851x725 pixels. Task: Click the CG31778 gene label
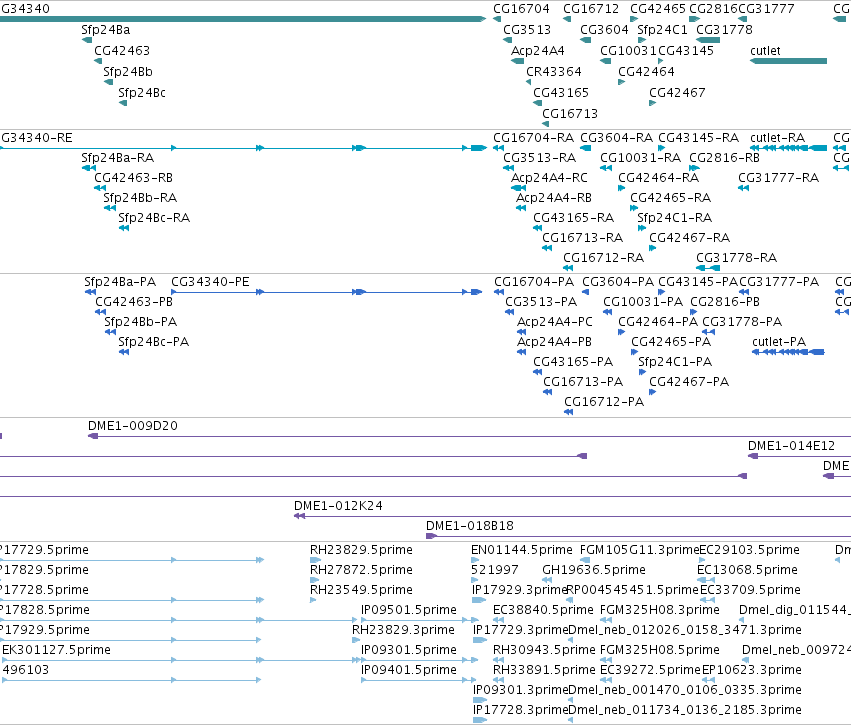click(x=725, y=30)
